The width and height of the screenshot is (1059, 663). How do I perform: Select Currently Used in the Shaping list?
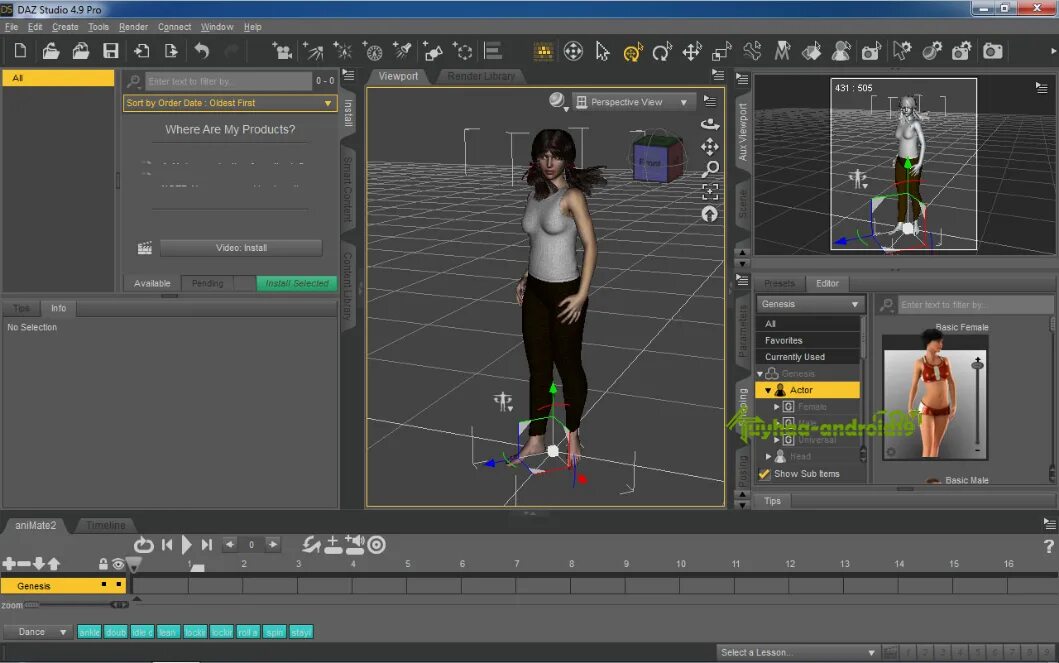(808, 357)
